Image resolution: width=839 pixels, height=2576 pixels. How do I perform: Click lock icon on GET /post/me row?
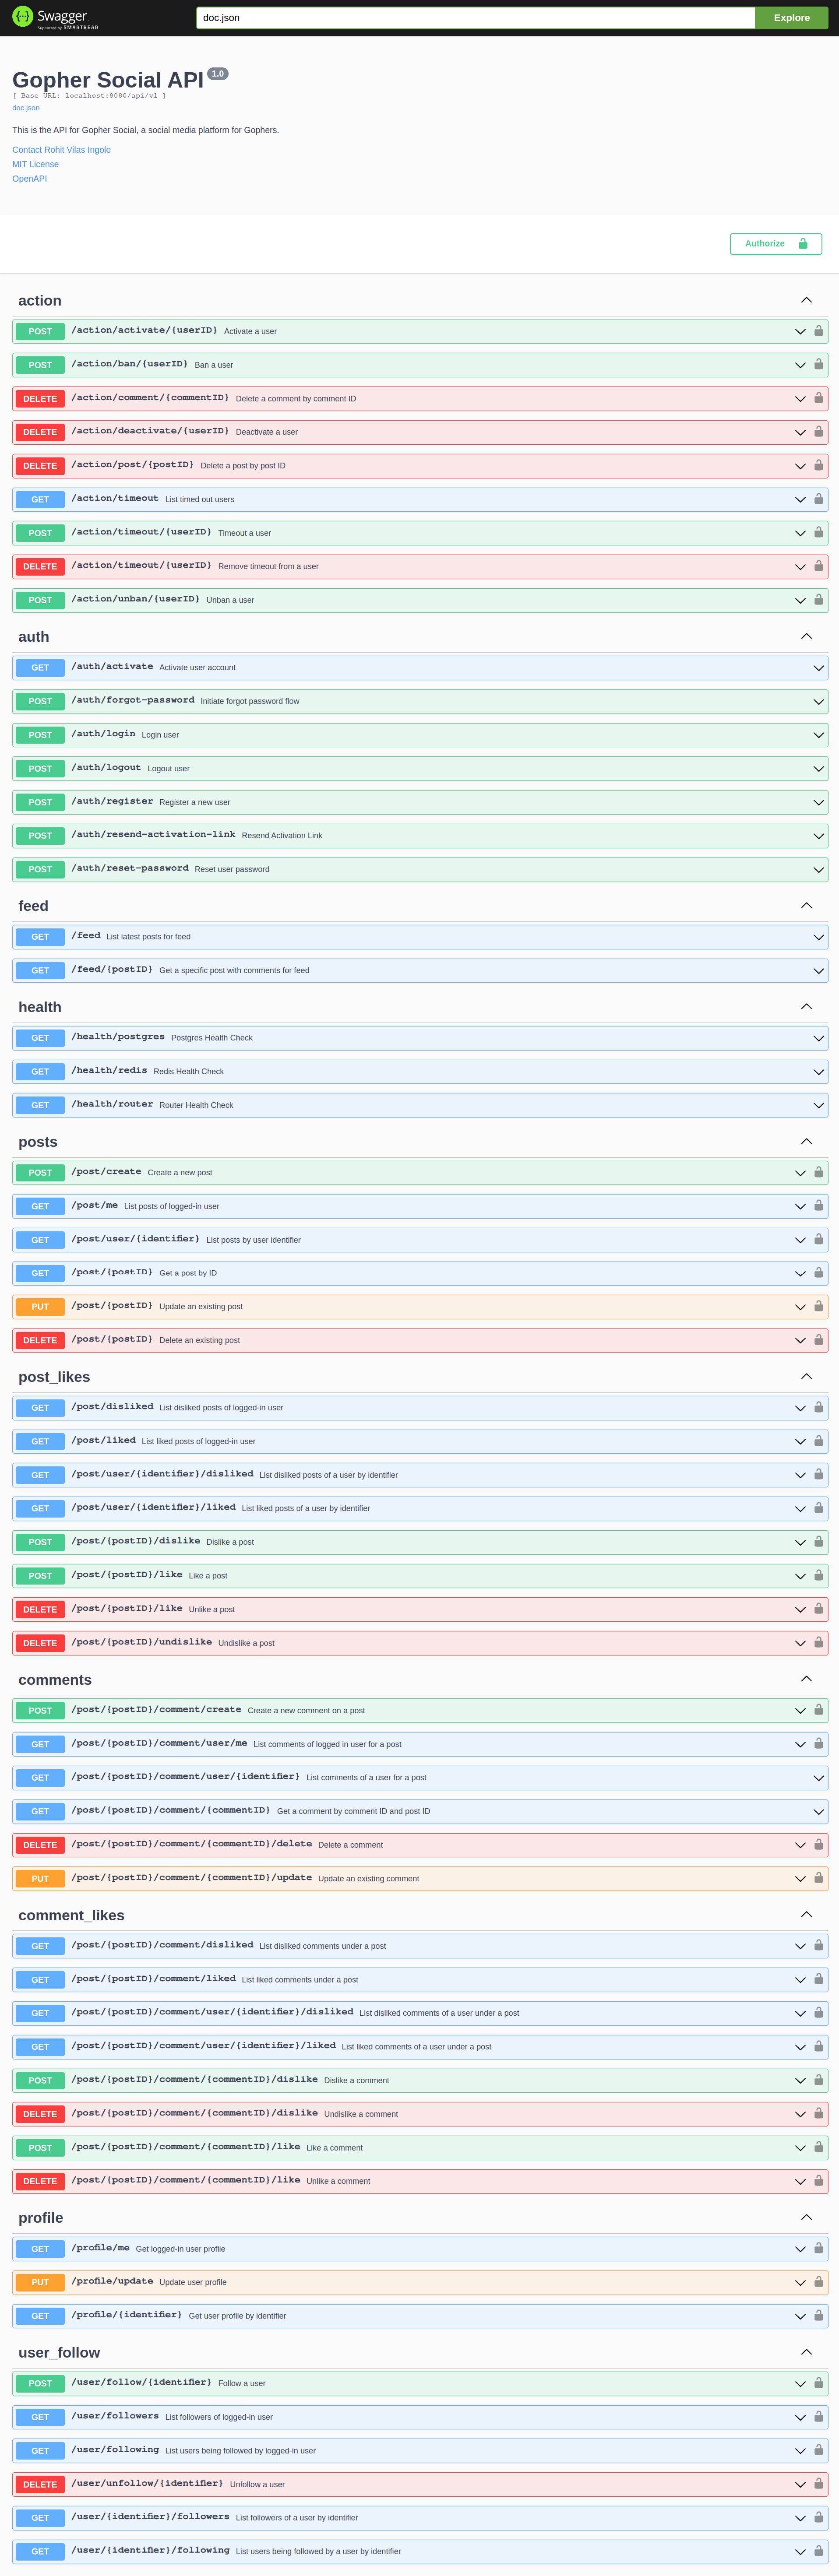(818, 1206)
